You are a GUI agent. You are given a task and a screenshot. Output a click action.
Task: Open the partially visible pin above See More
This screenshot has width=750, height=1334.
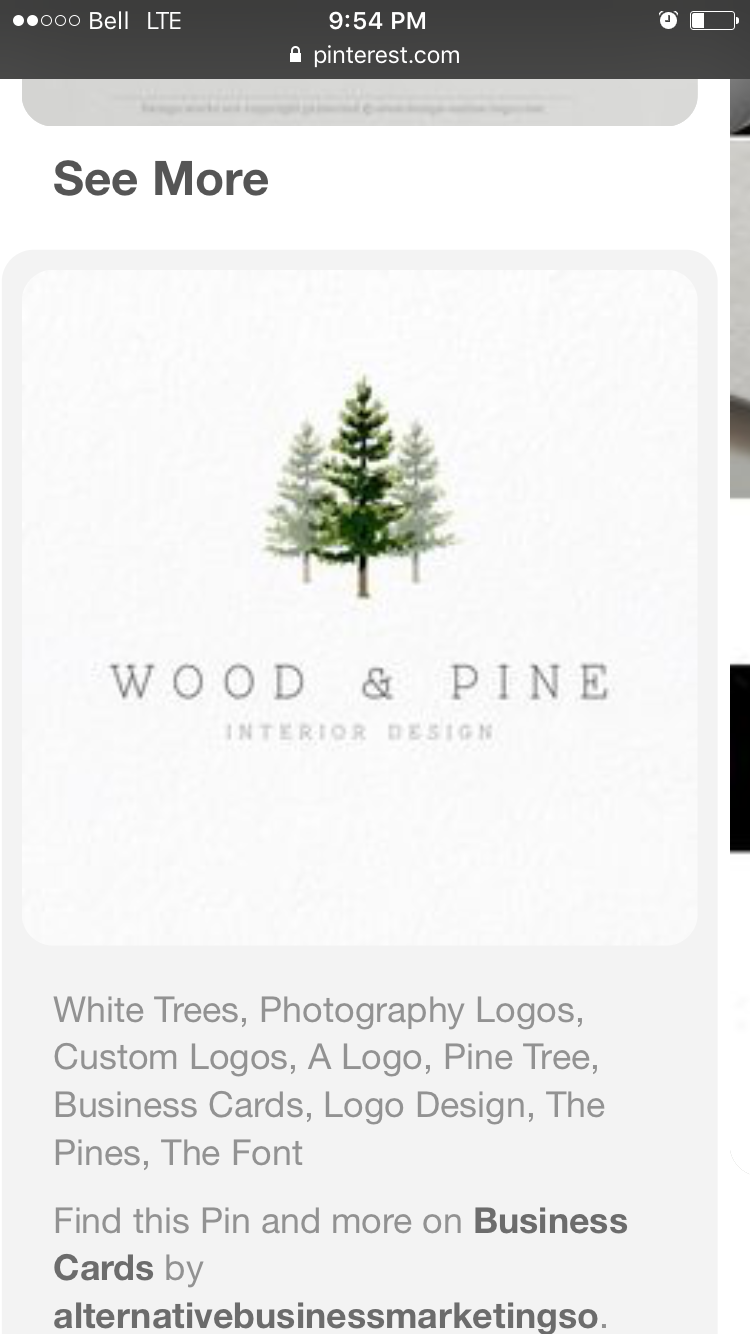360,103
